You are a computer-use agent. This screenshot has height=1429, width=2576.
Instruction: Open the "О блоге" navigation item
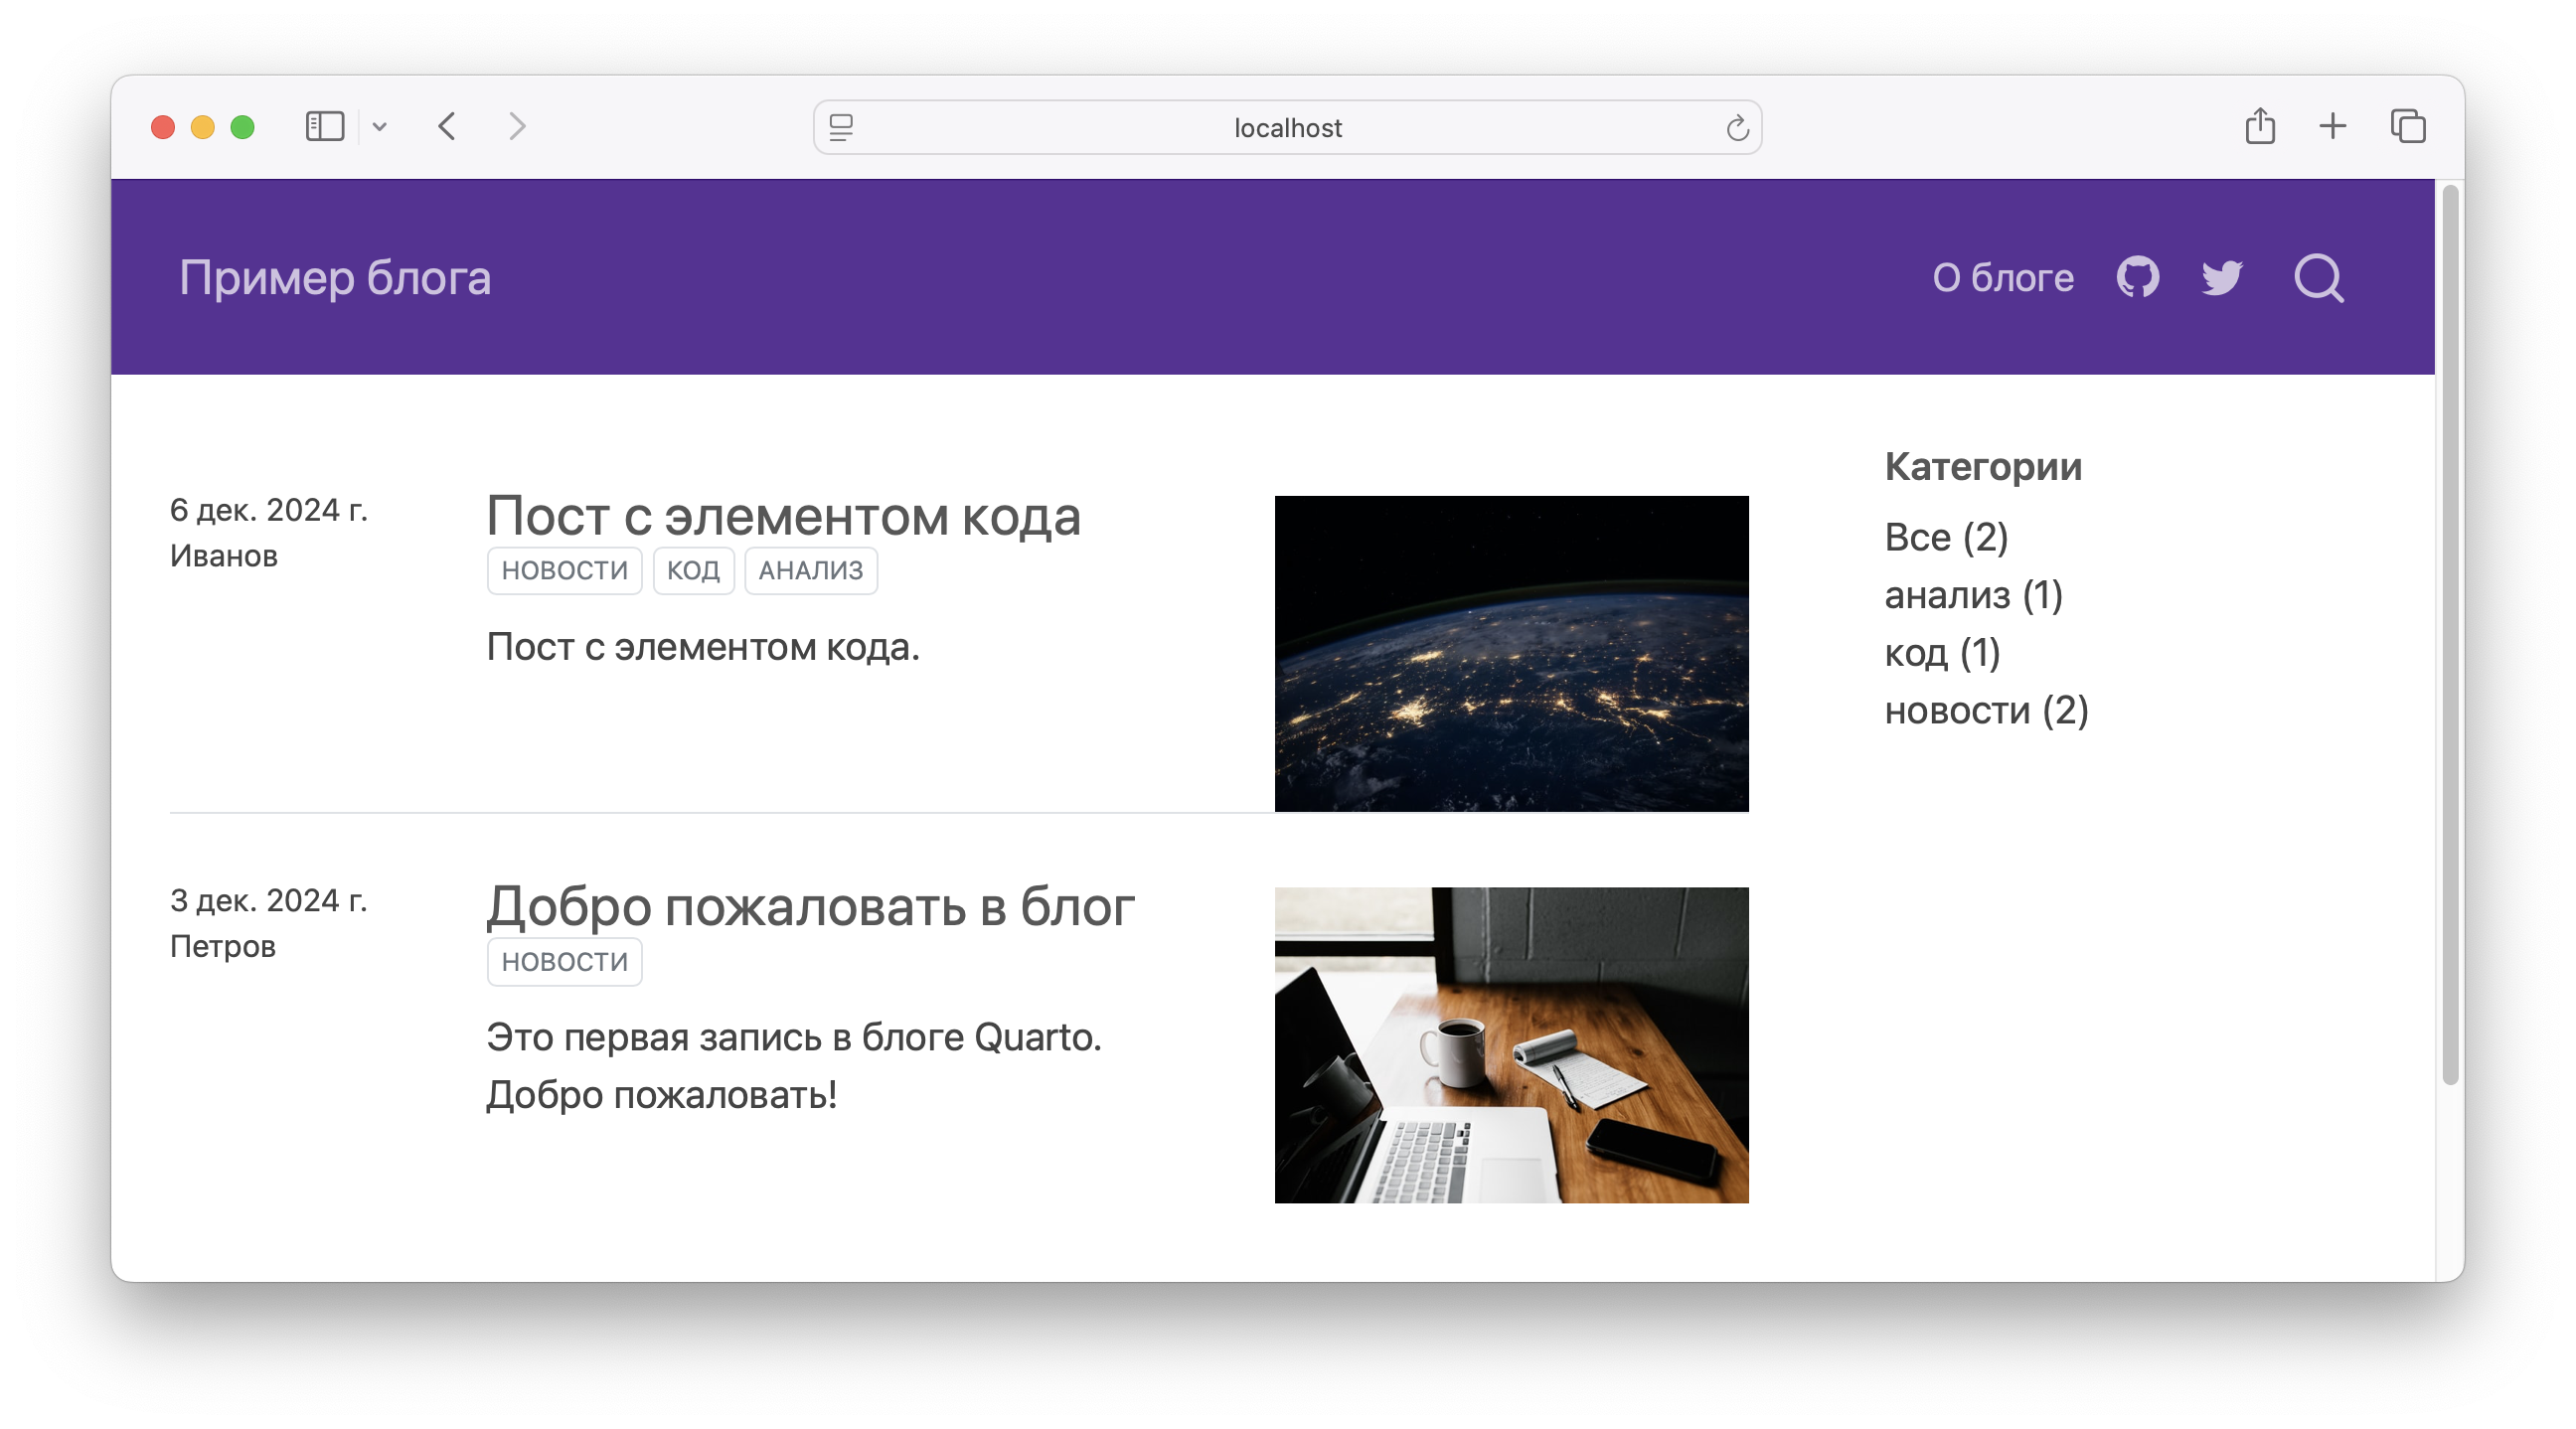(2002, 278)
